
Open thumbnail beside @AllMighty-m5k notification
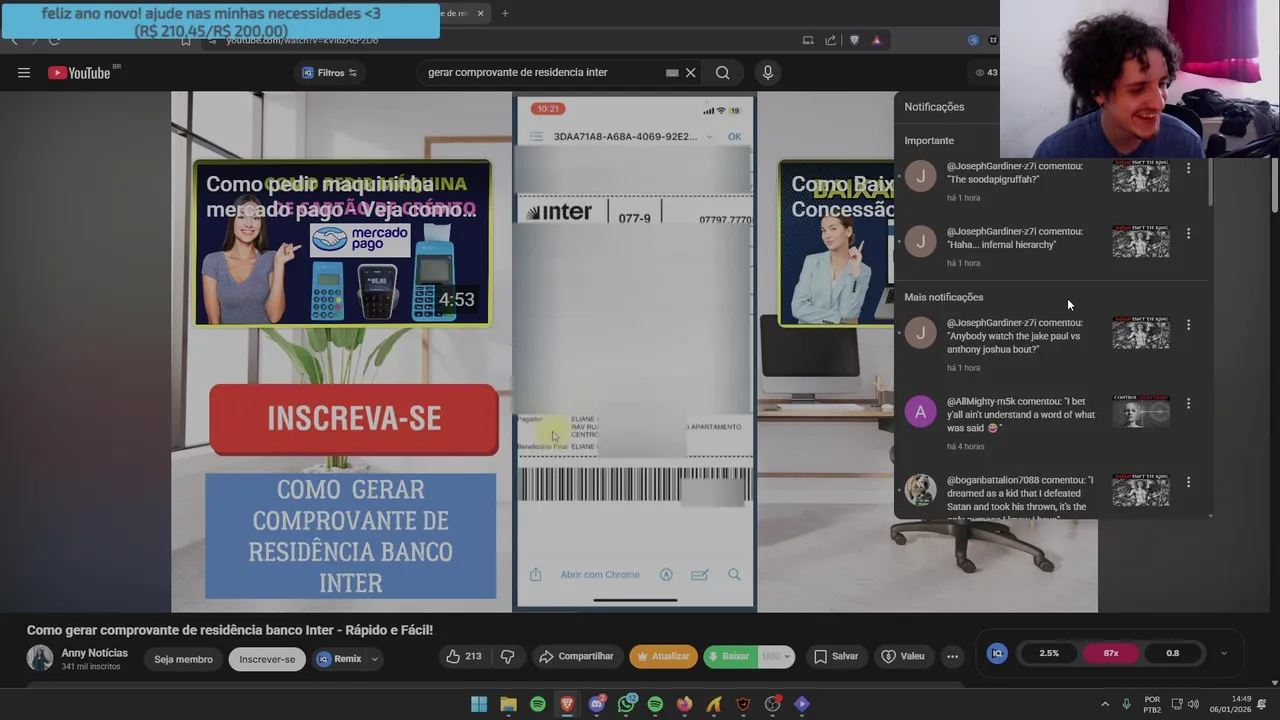[x=1141, y=411]
